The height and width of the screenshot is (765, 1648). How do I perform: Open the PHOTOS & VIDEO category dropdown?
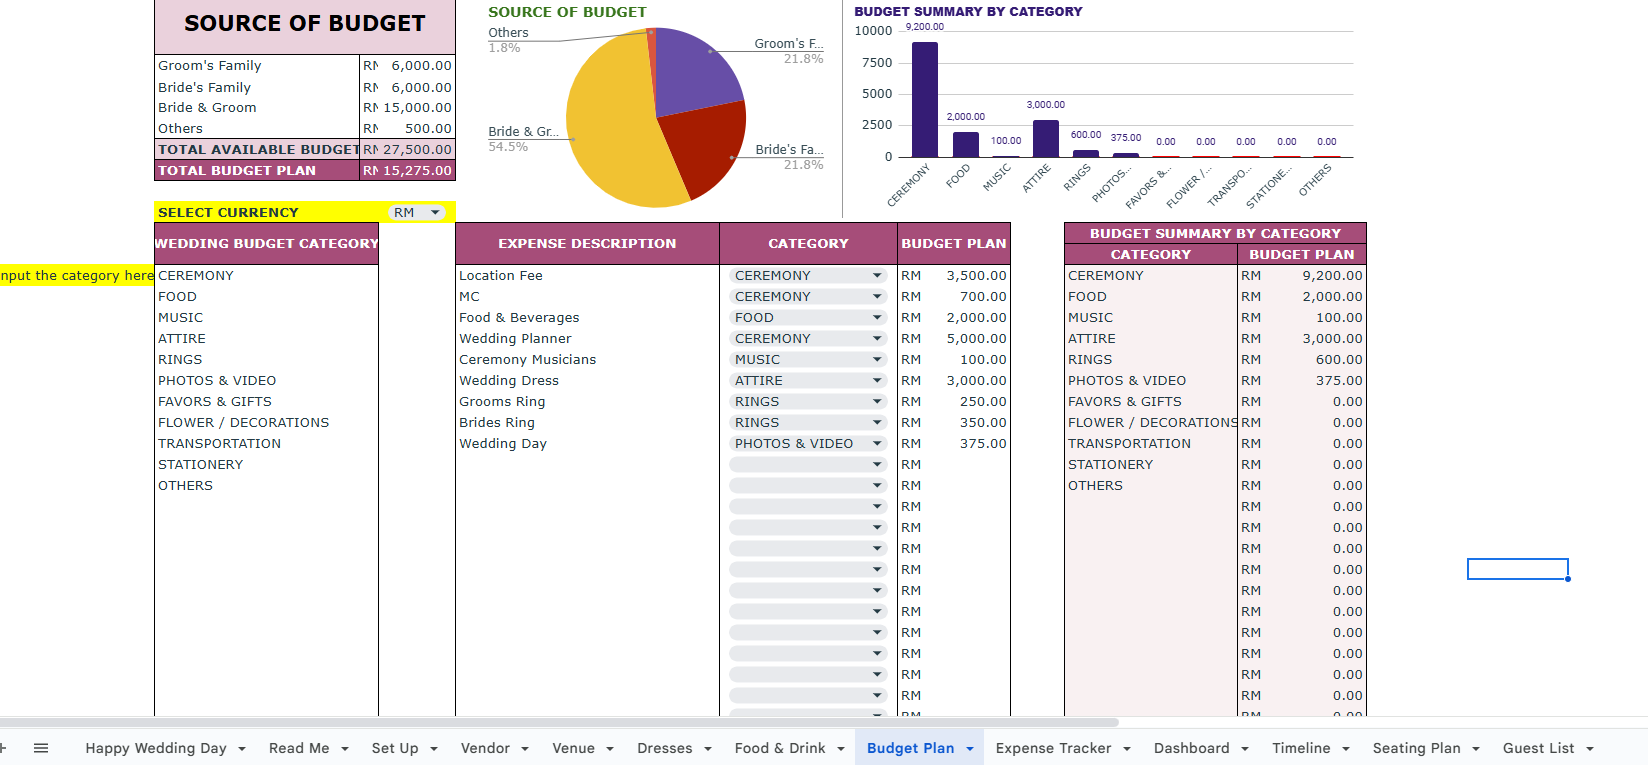(x=877, y=443)
